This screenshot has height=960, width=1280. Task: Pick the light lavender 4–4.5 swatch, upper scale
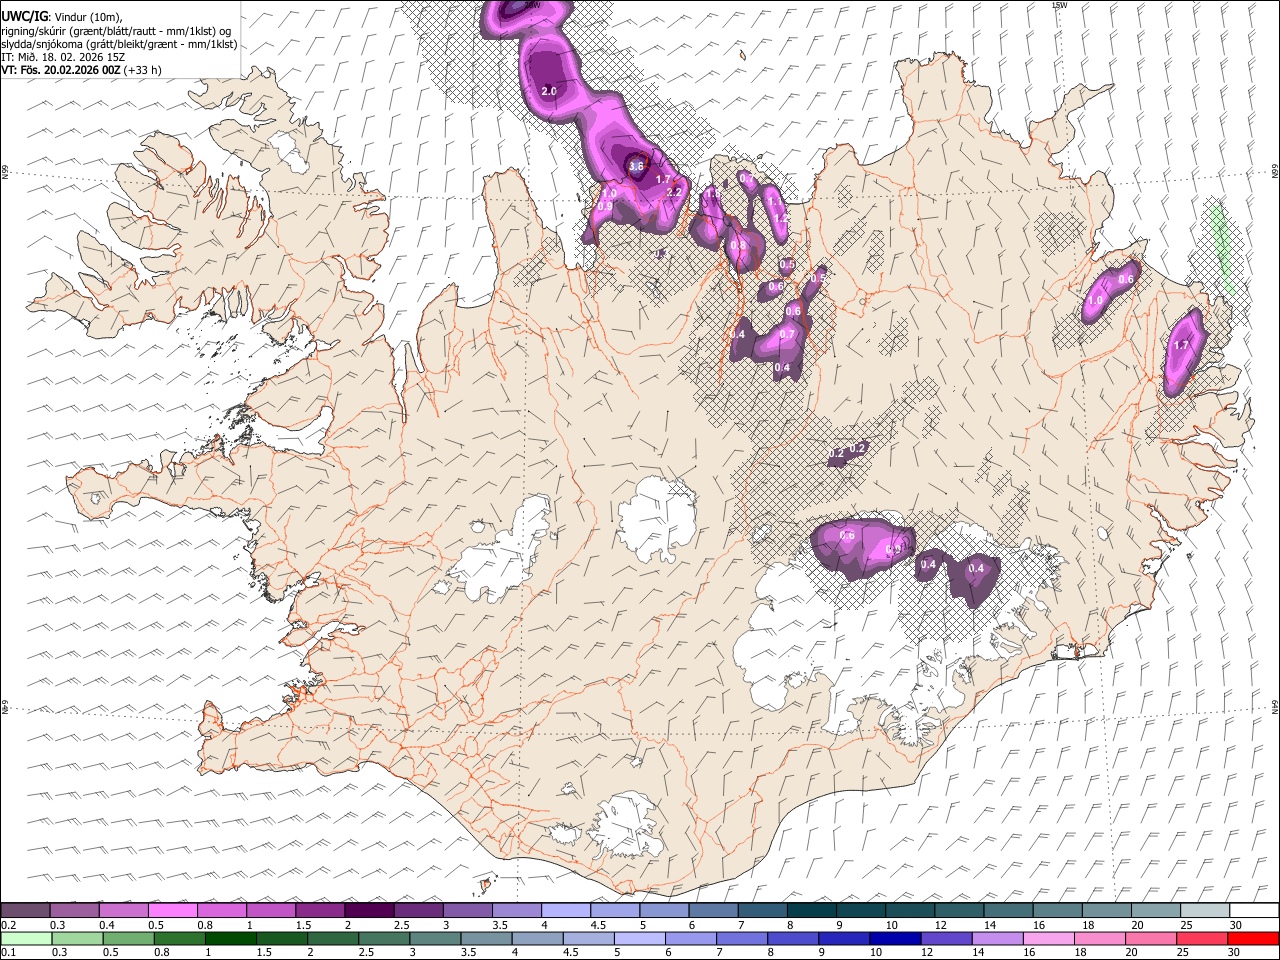[x=566, y=910]
